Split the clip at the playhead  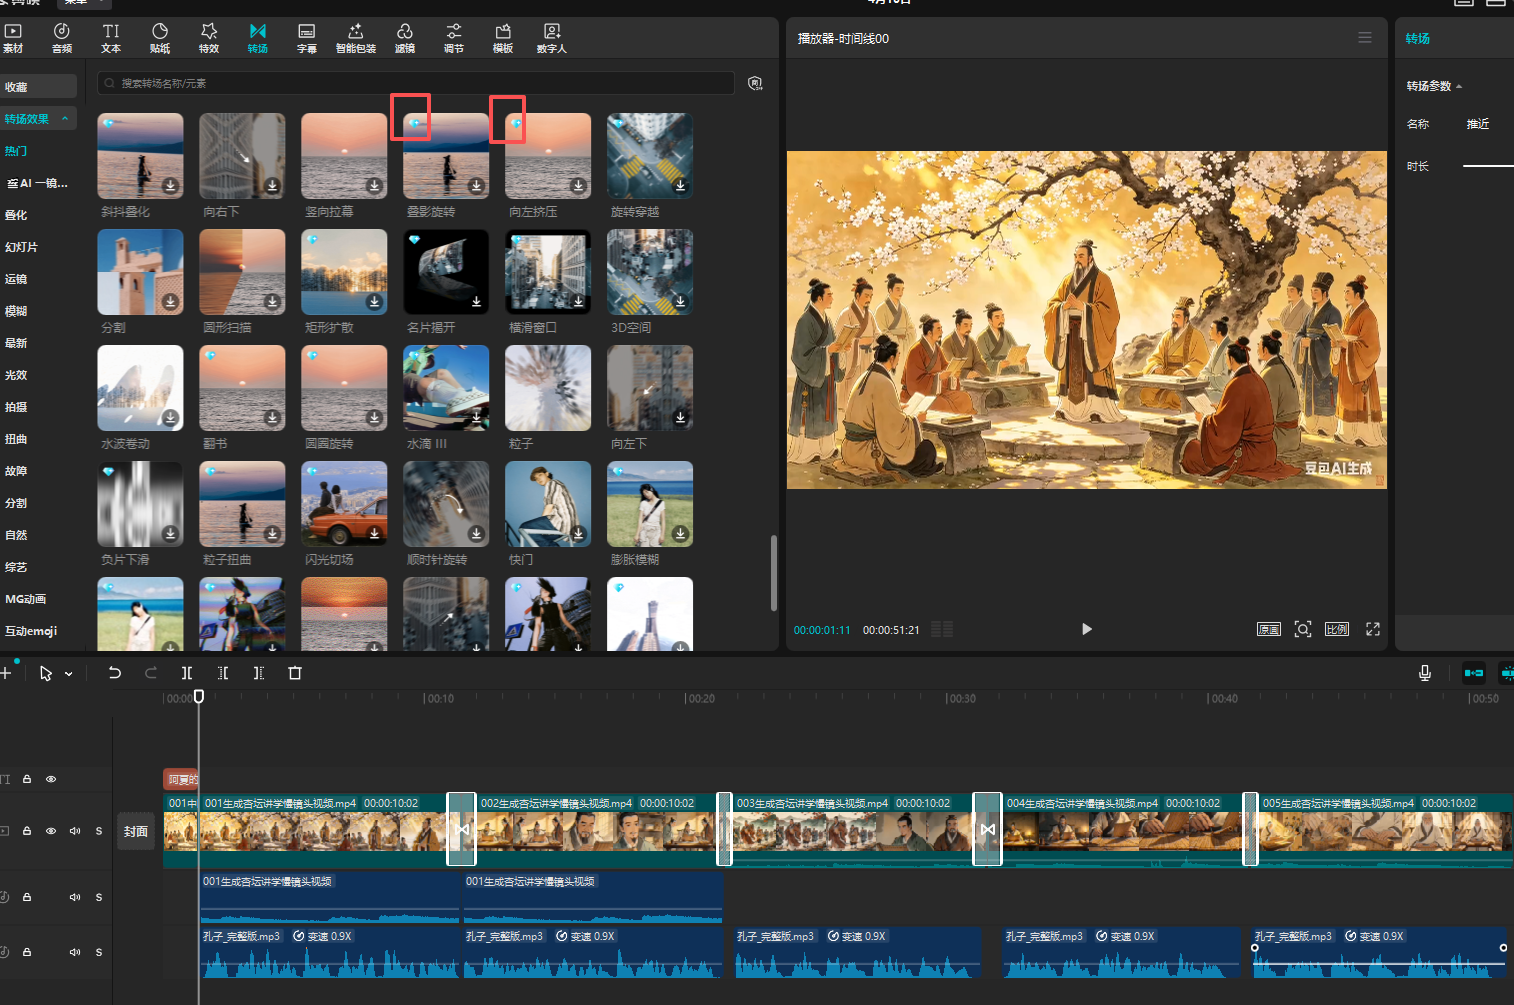coord(187,673)
